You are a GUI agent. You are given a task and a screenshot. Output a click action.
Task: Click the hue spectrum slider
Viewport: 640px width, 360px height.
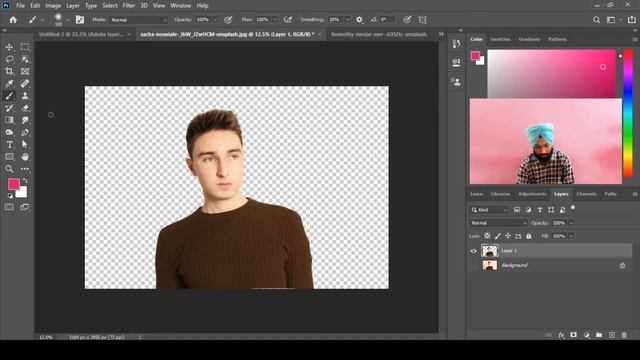tap(628, 113)
